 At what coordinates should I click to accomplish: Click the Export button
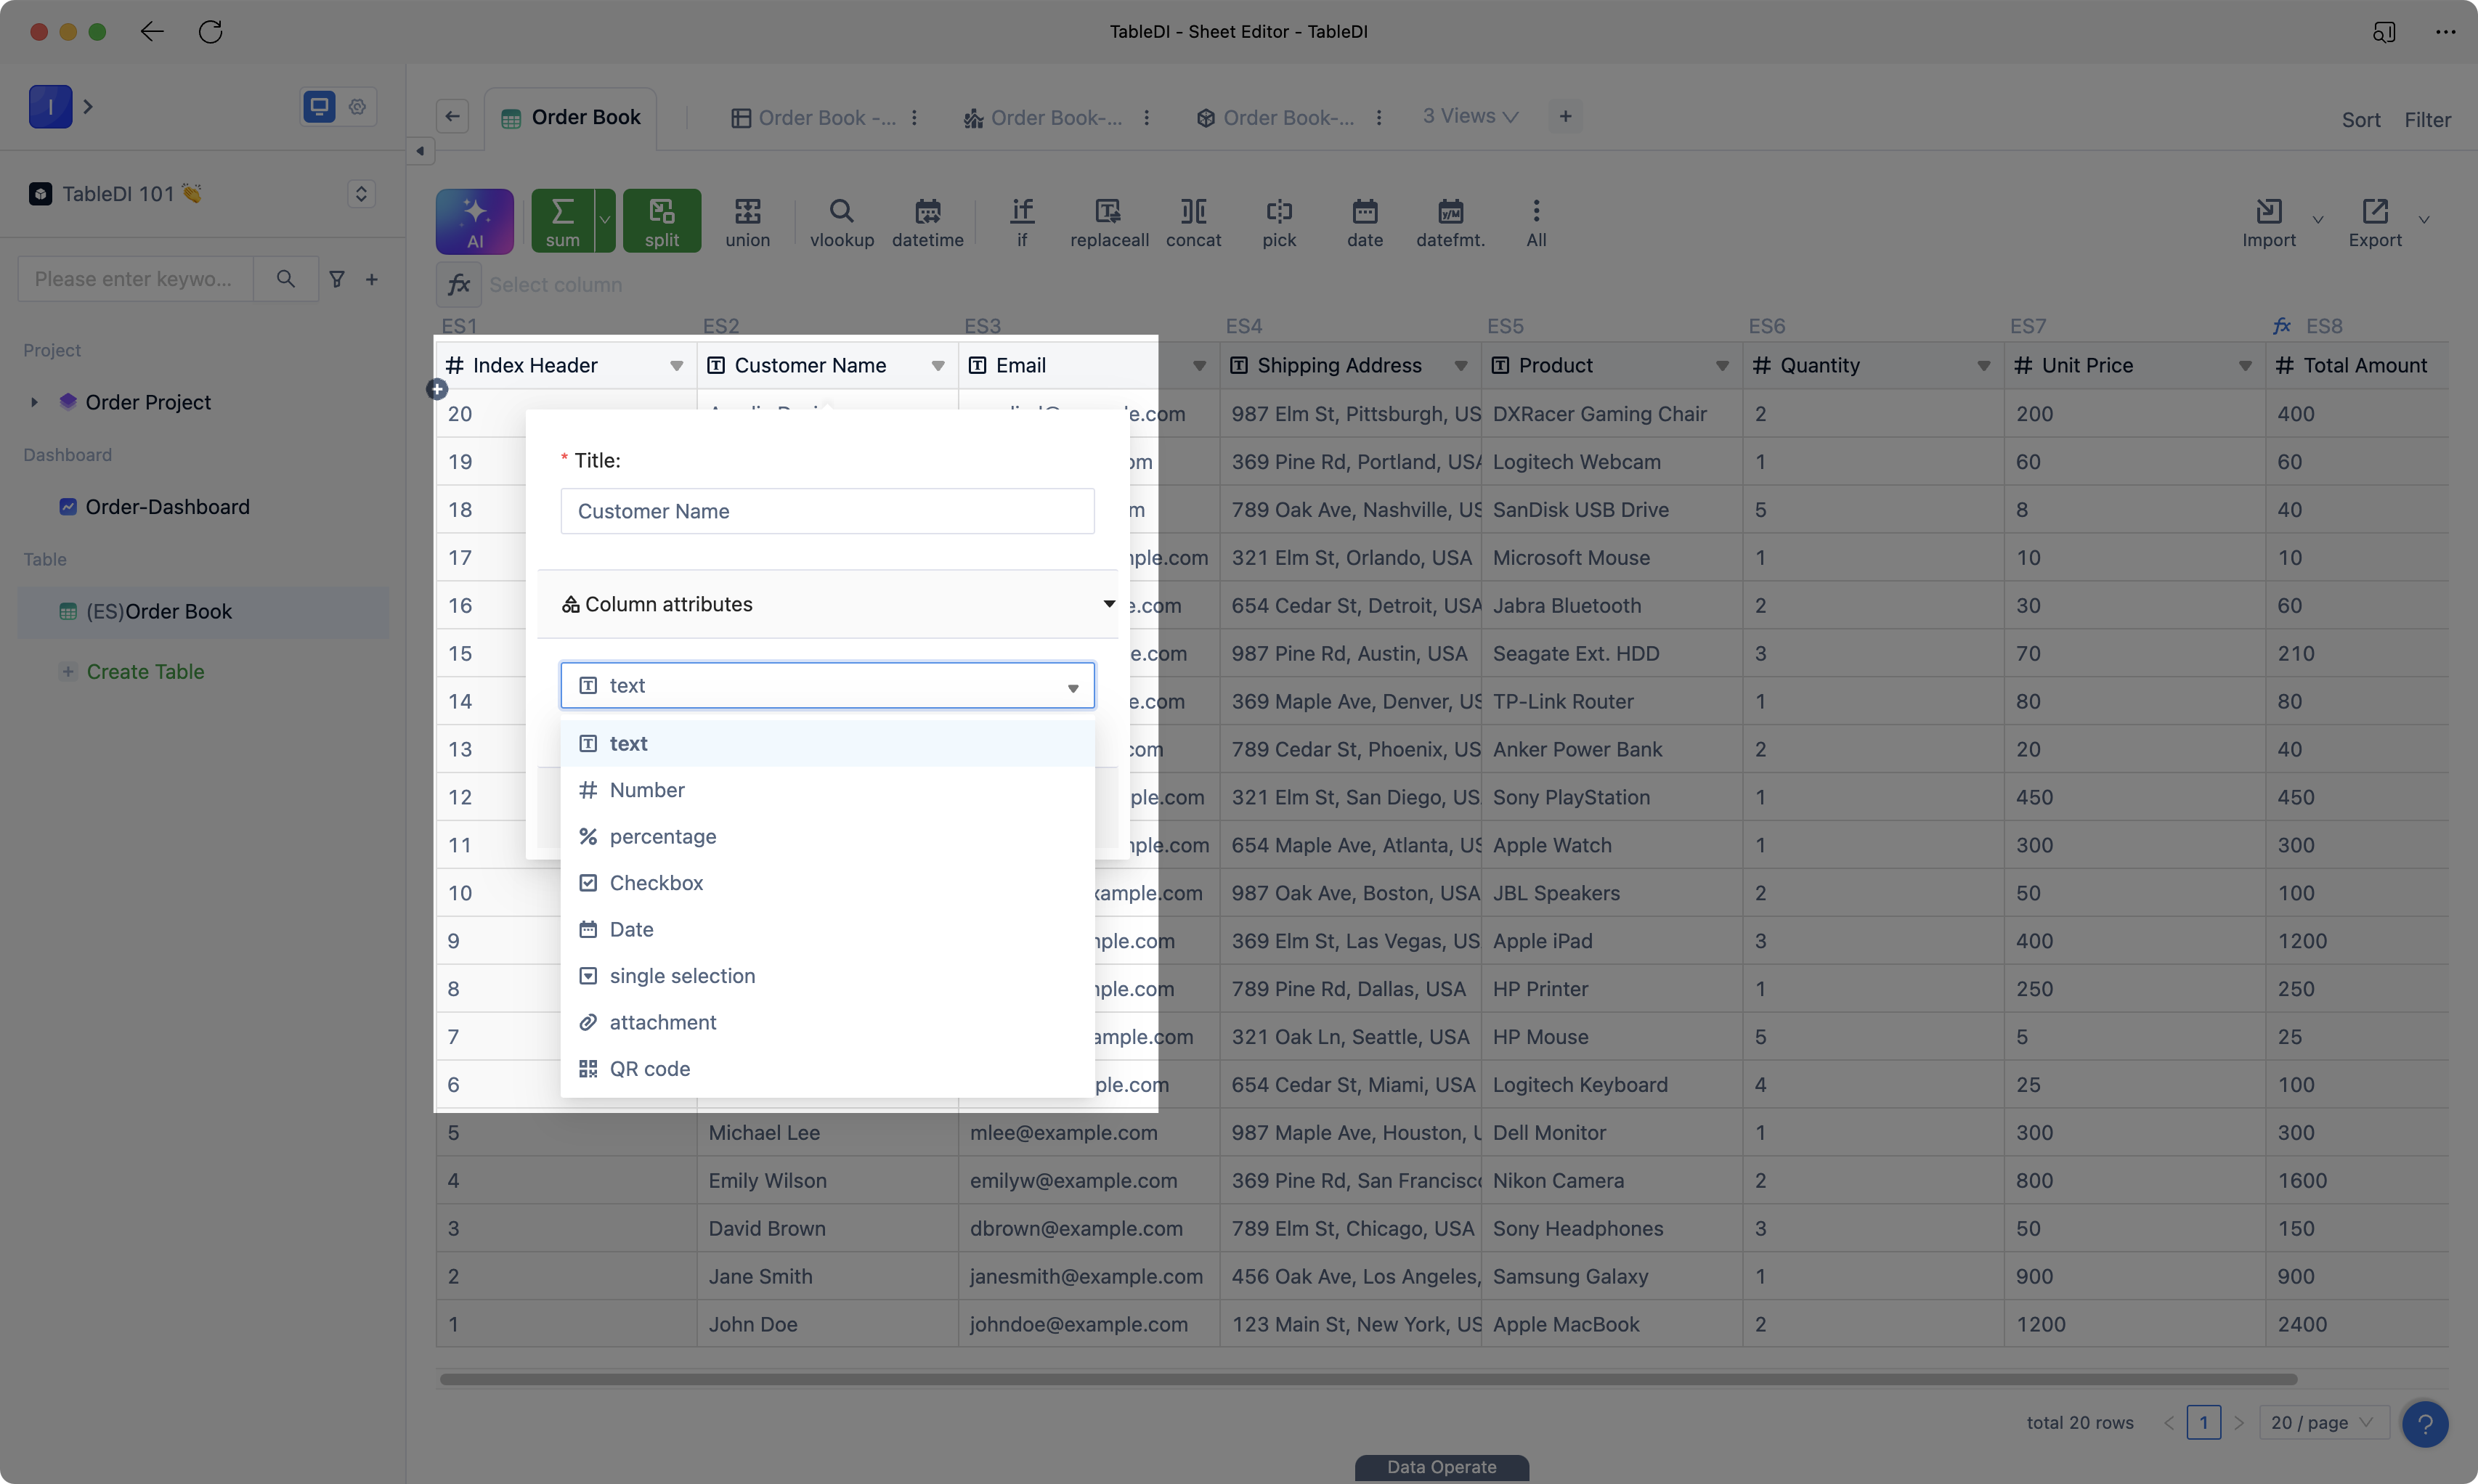point(2374,221)
